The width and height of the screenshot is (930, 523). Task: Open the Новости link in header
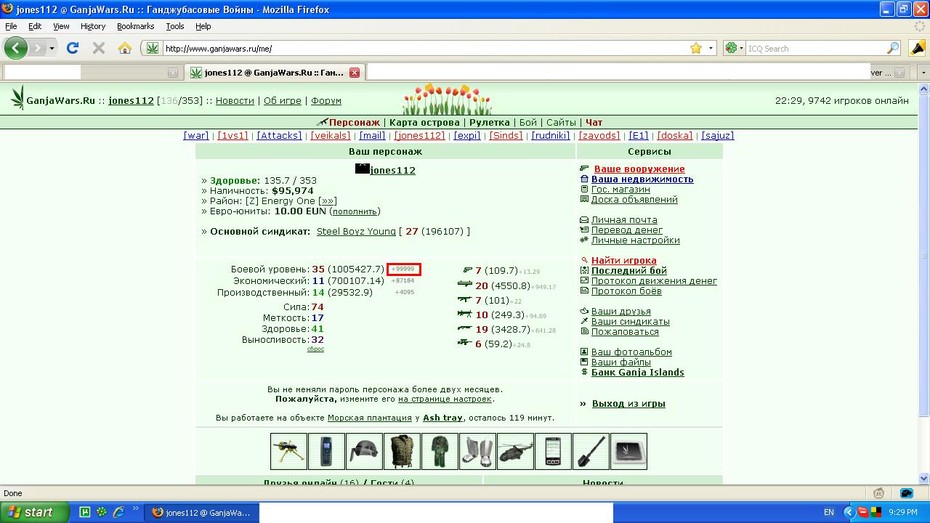click(235, 101)
